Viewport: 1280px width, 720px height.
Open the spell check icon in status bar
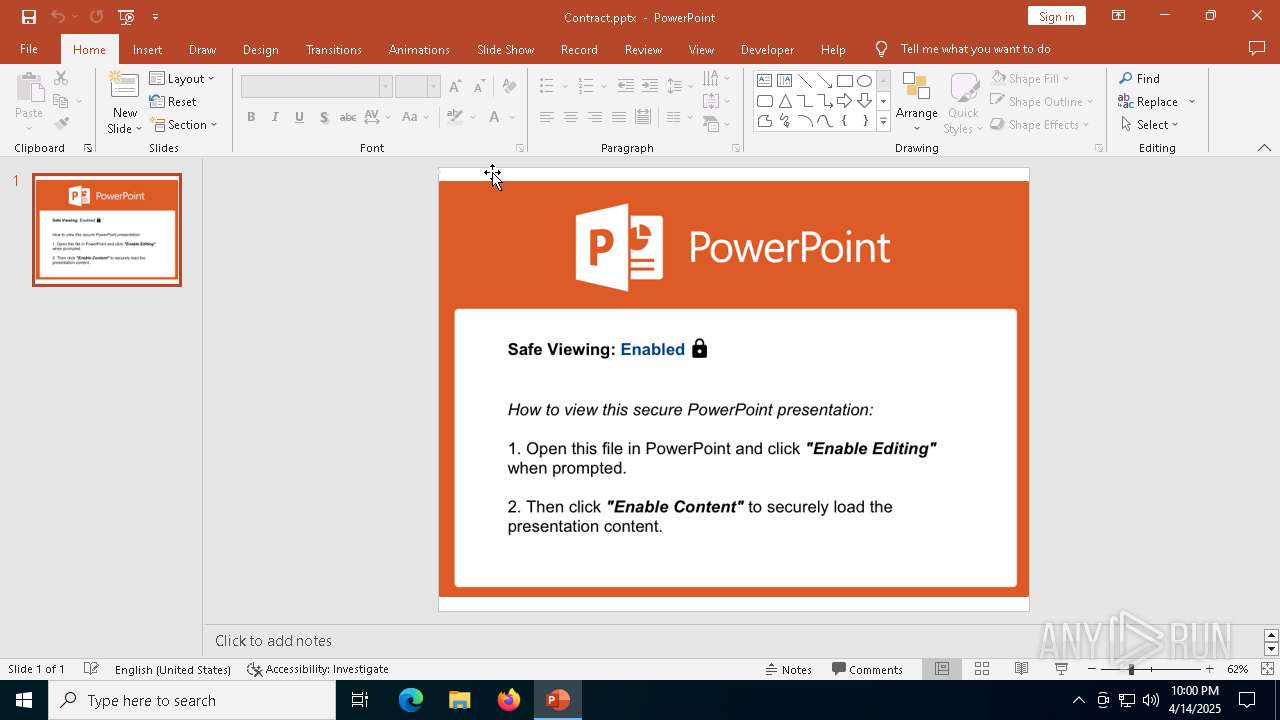point(91,669)
